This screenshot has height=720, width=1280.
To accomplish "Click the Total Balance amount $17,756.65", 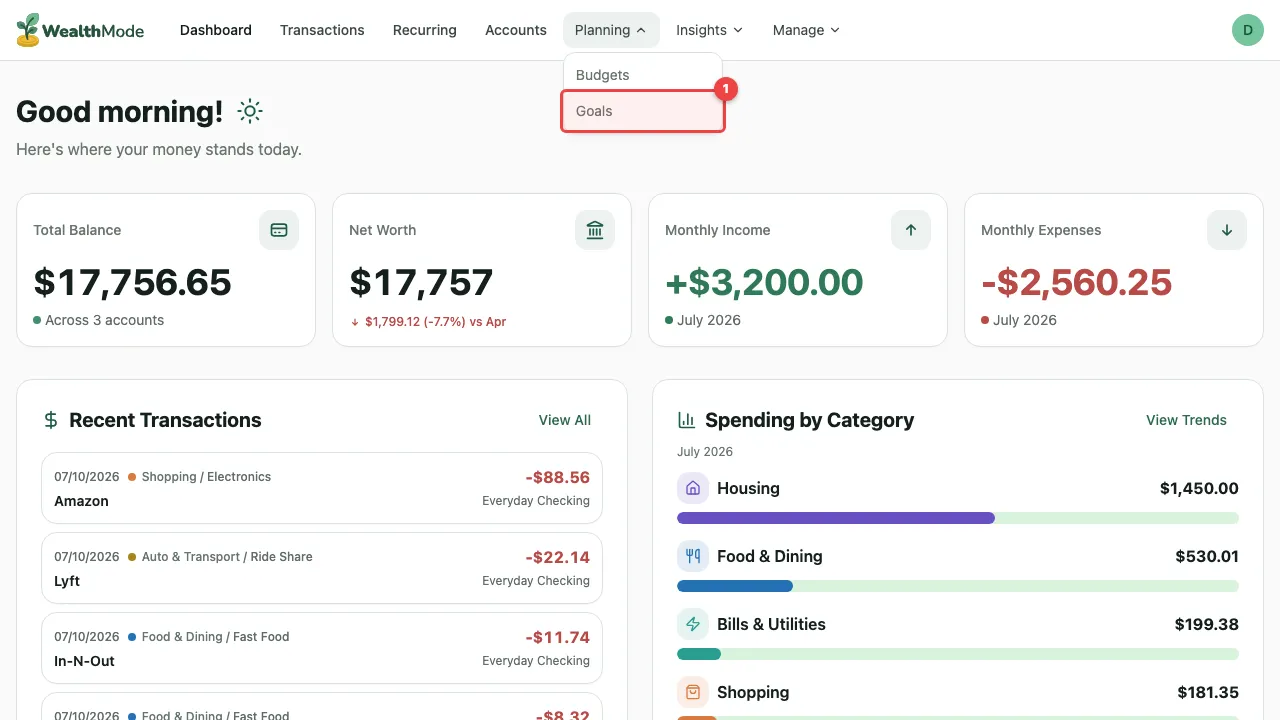I will (132, 282).
